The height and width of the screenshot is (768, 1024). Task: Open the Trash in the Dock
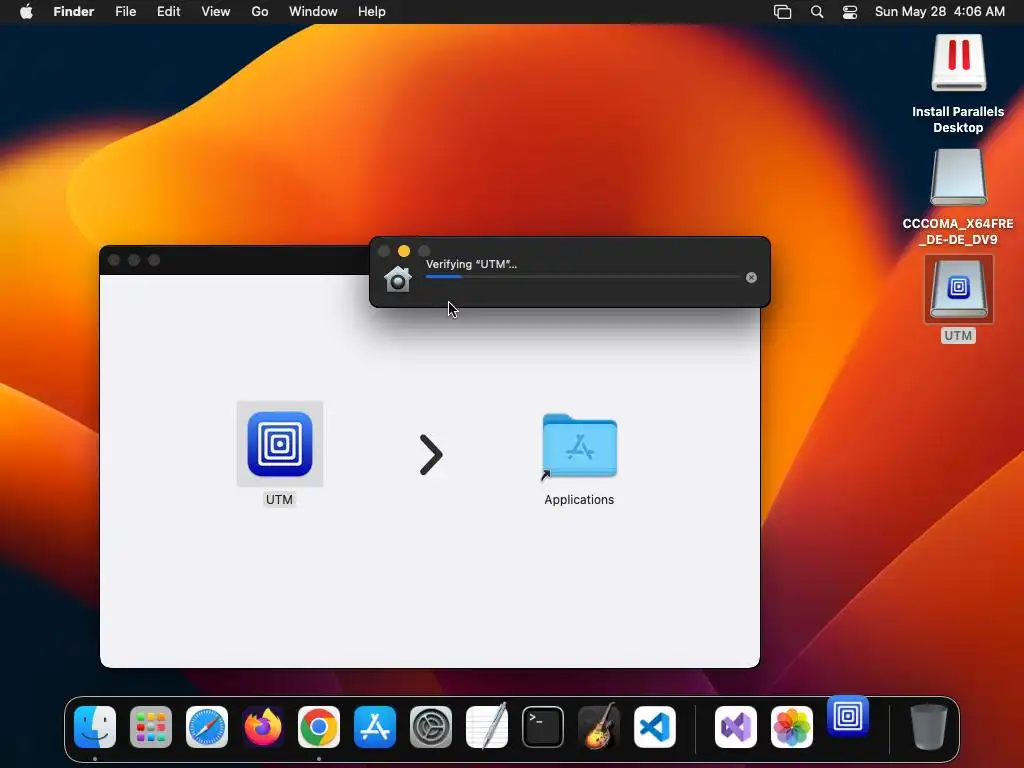pyautogui.click(x=929, y=726)
